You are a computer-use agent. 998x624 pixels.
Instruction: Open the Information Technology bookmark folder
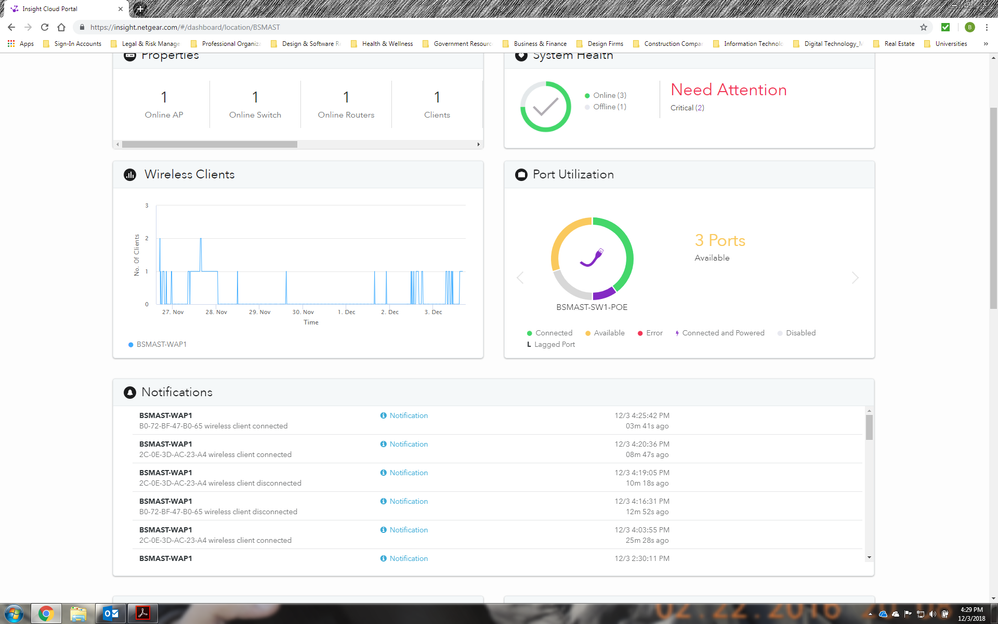747,44
